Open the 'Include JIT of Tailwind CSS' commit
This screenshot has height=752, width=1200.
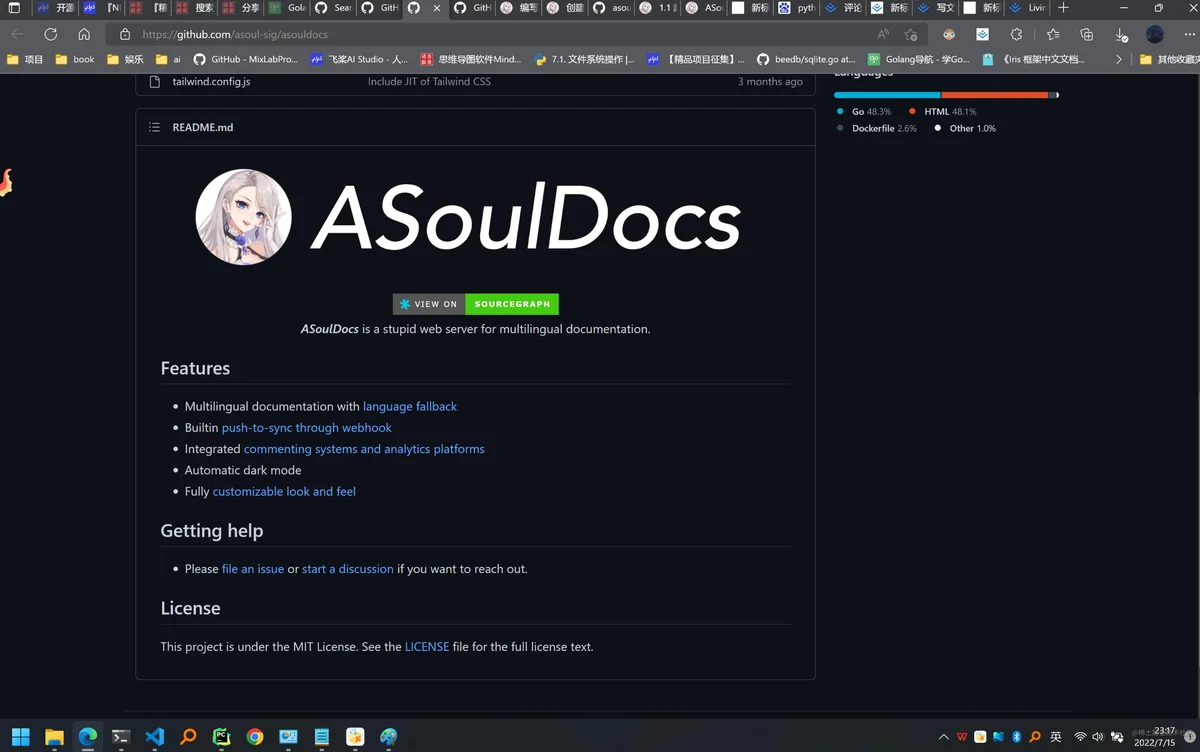(x=429, y=82)
